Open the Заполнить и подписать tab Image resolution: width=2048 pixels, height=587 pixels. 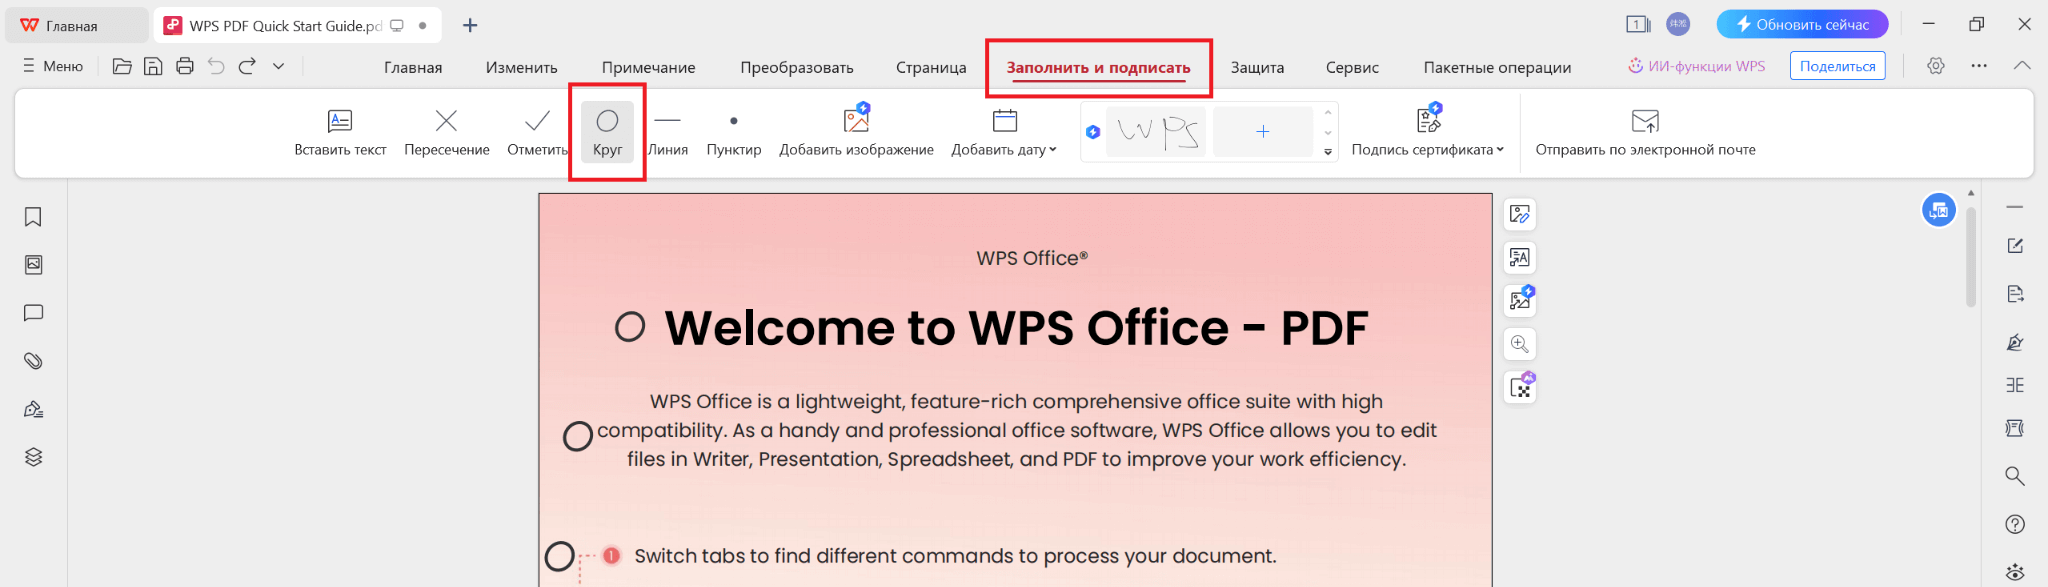pyautogui.click(x=1098, y=67)
